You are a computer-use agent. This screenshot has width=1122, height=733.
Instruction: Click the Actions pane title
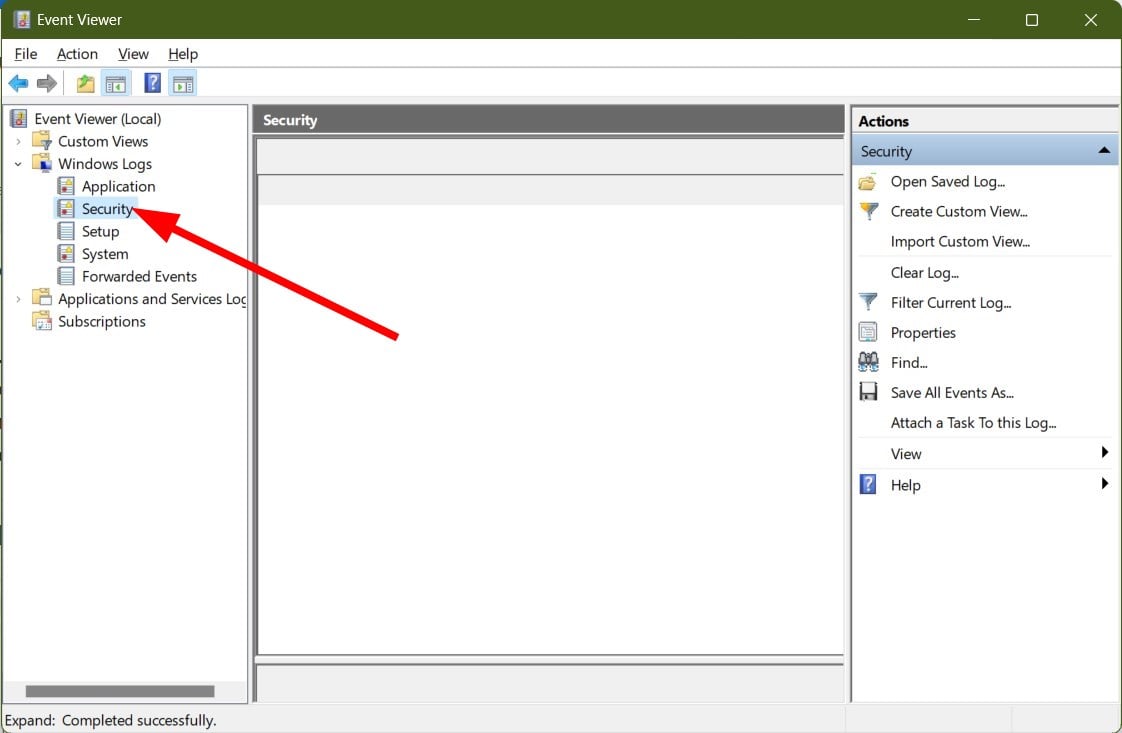pos(883,121)
